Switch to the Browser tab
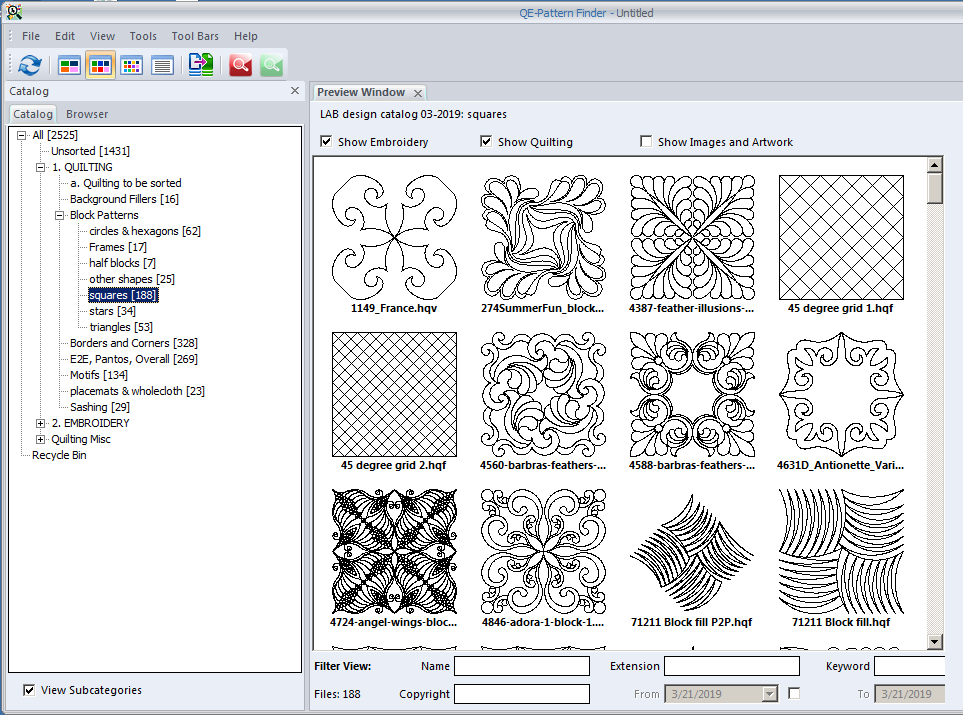 tap(87, 114)
